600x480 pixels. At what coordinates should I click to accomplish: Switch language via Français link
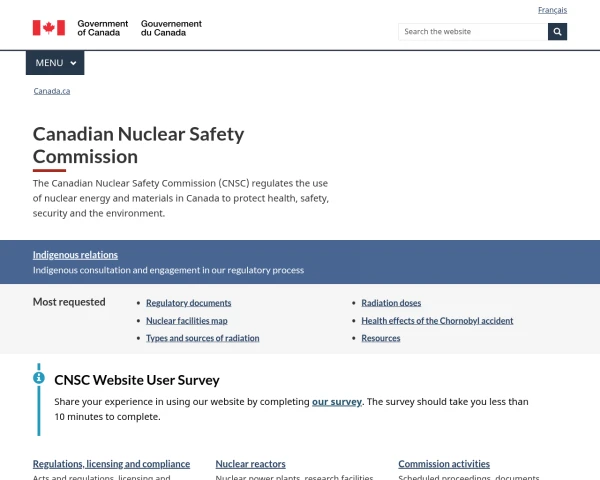552,10
